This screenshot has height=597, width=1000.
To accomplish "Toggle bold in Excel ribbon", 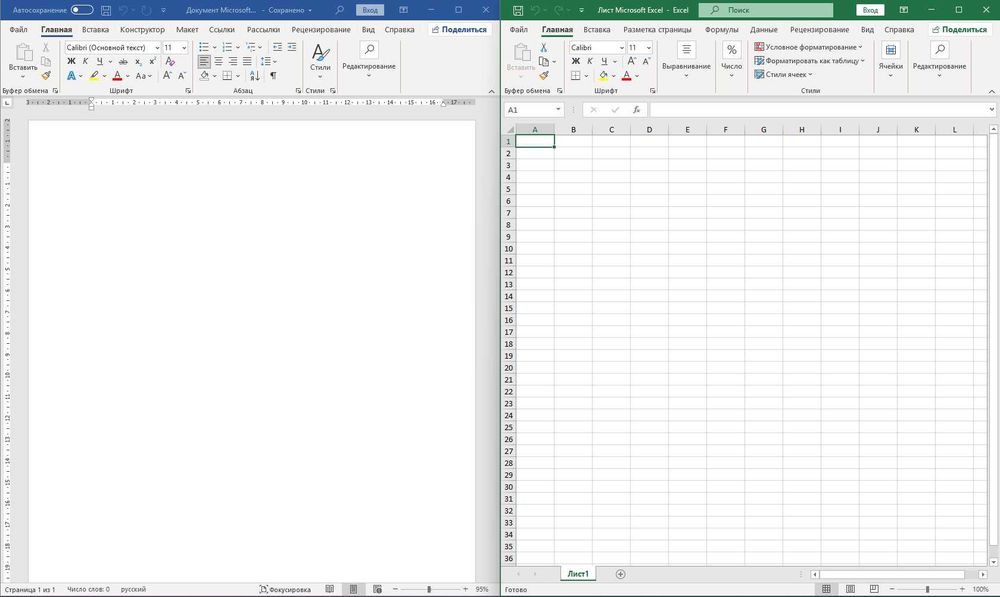I will [x=576, y=61].
